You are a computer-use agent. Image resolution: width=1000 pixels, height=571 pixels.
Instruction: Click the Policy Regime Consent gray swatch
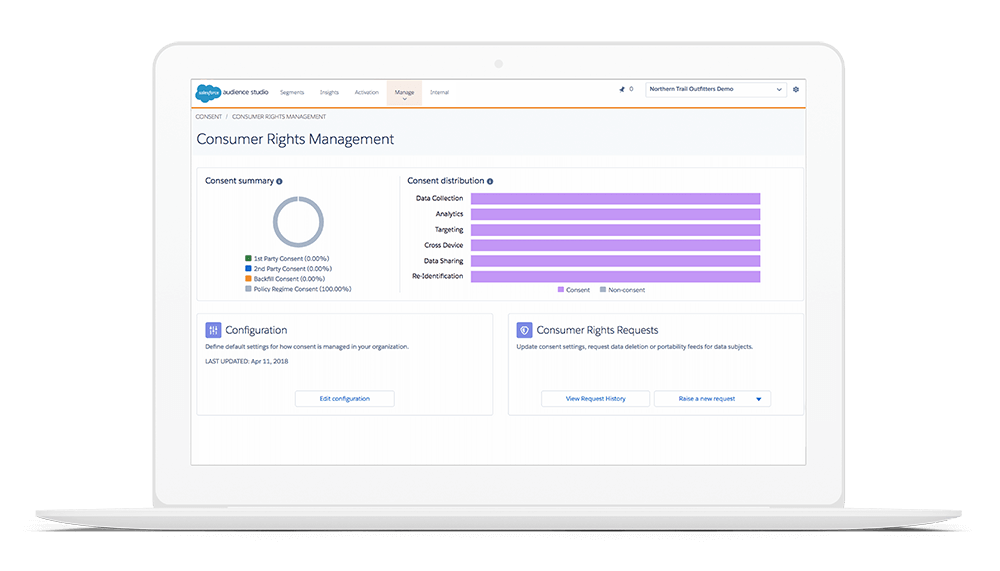pyautogui.click(x=248, y=289)
